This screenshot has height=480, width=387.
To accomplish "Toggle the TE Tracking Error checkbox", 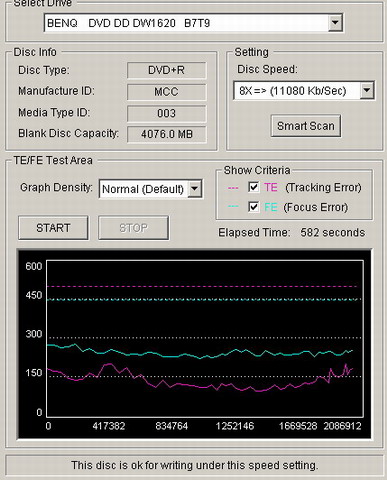I will coord(253,187).
